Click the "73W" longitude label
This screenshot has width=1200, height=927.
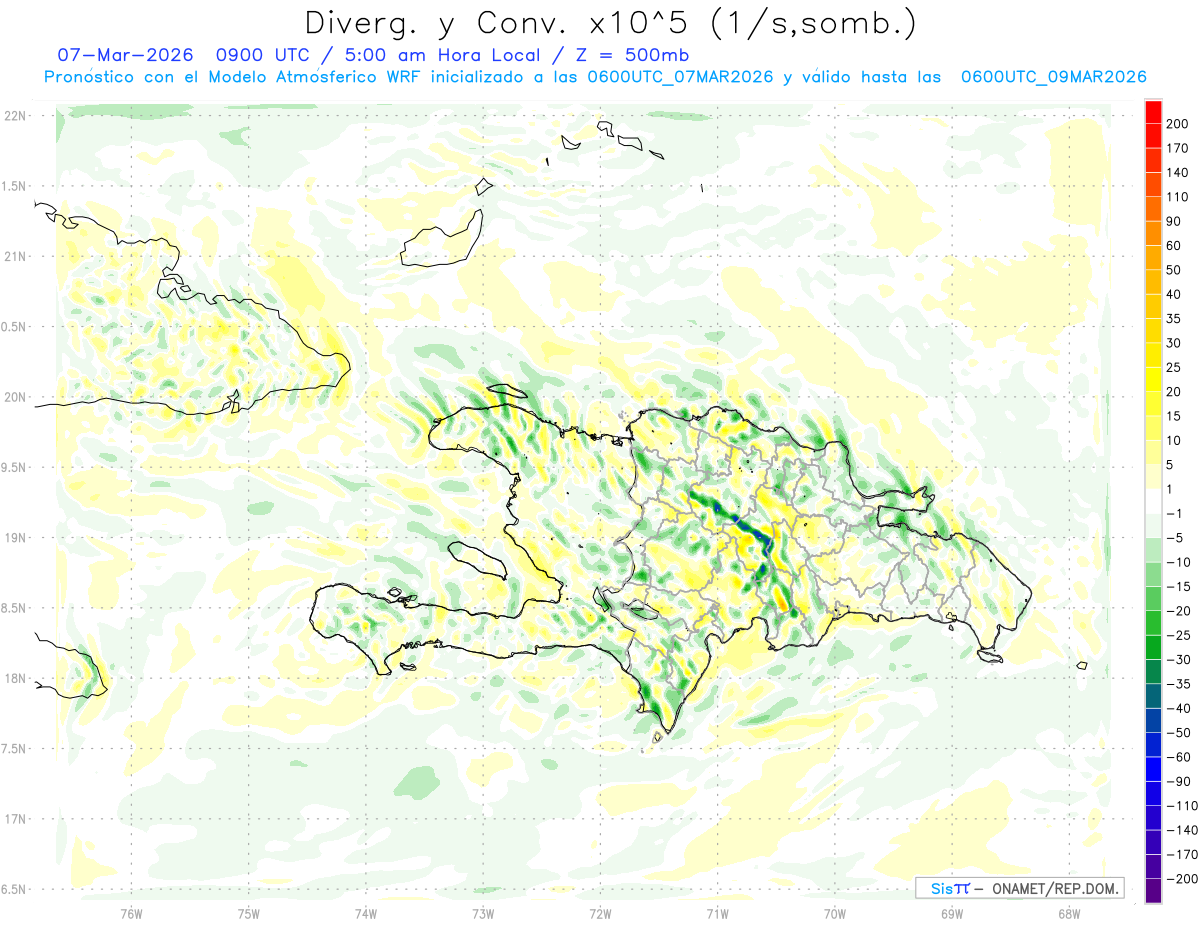coord(483,913)
